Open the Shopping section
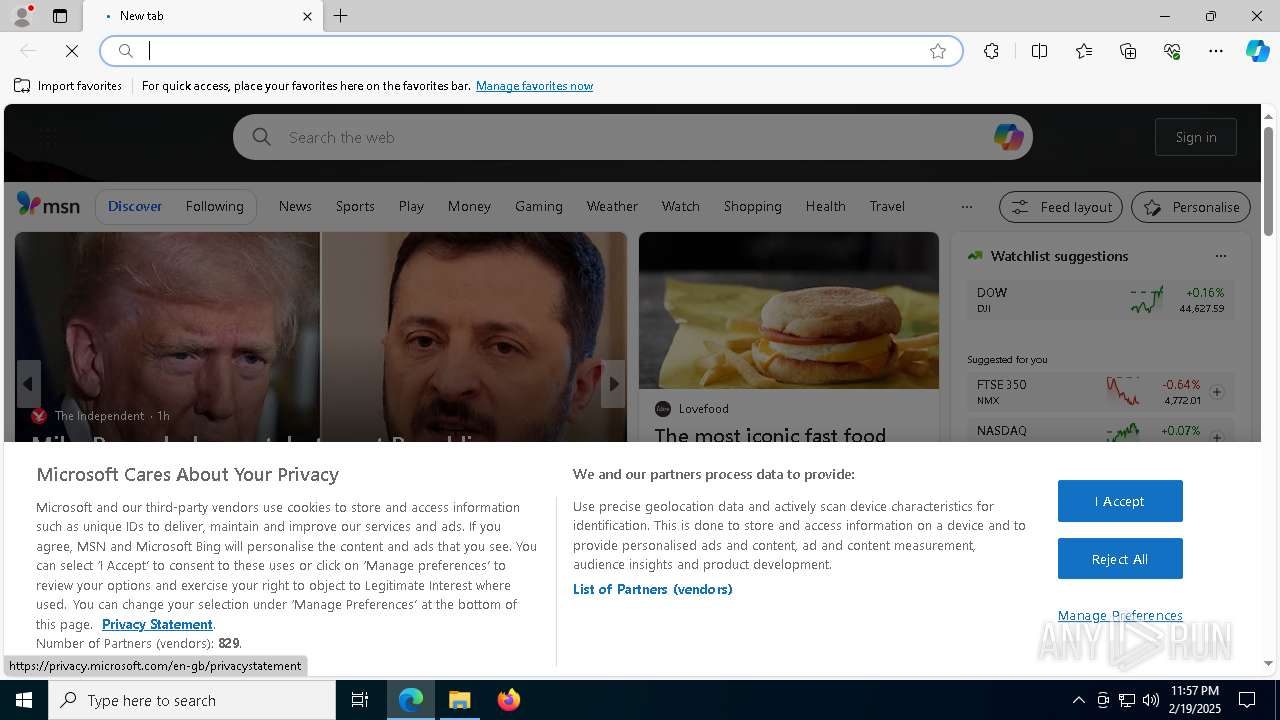 [752, 206]
